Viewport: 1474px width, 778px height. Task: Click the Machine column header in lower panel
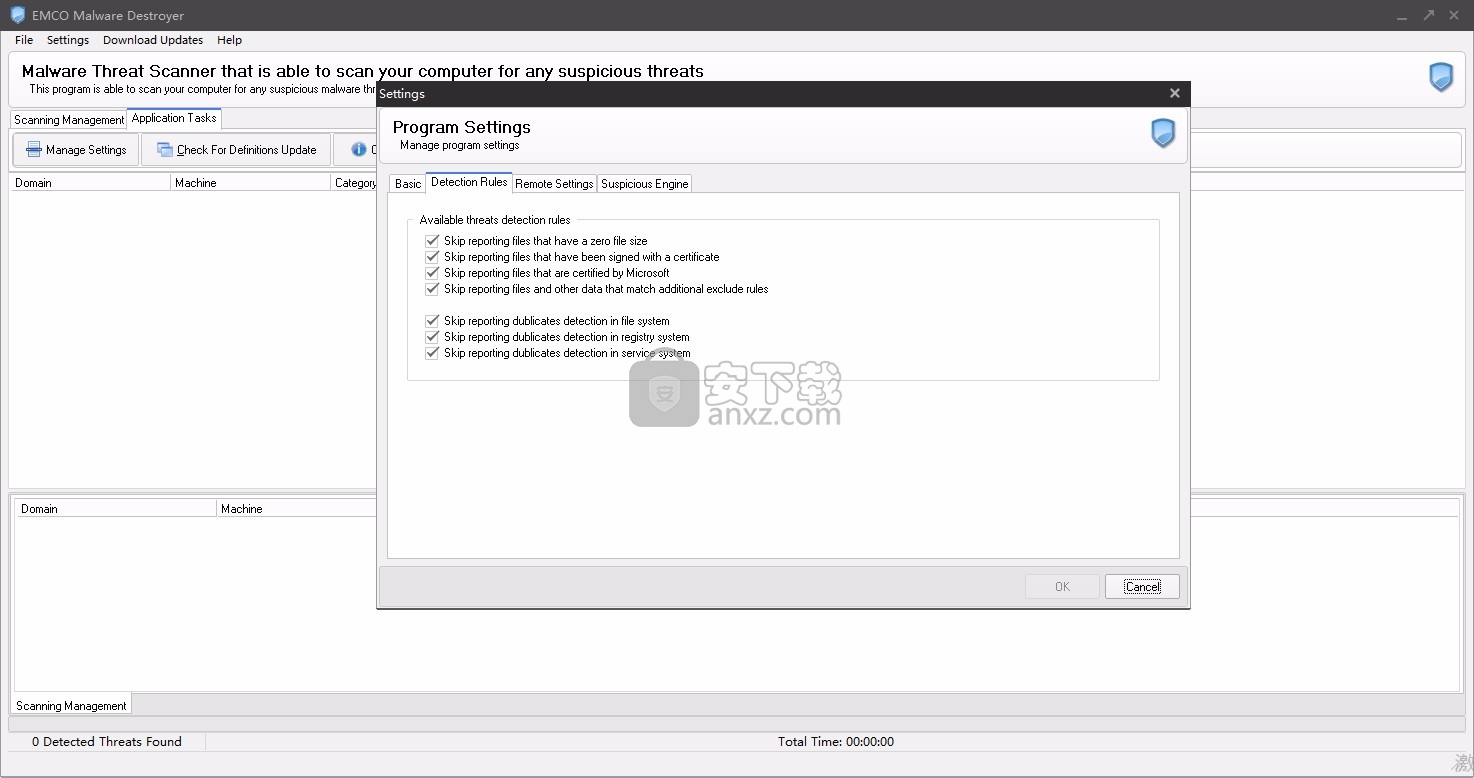(x=297, y=509)
